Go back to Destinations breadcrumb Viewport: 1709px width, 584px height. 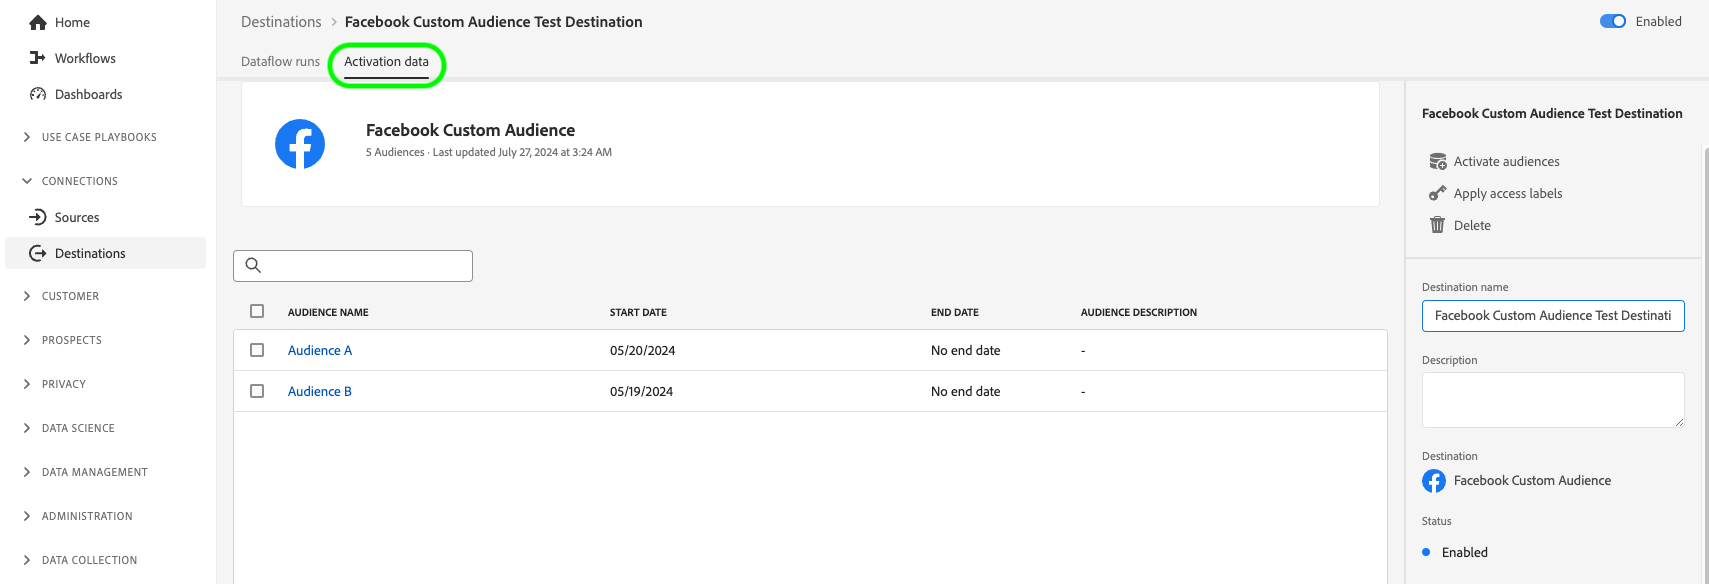pos(281,21)
